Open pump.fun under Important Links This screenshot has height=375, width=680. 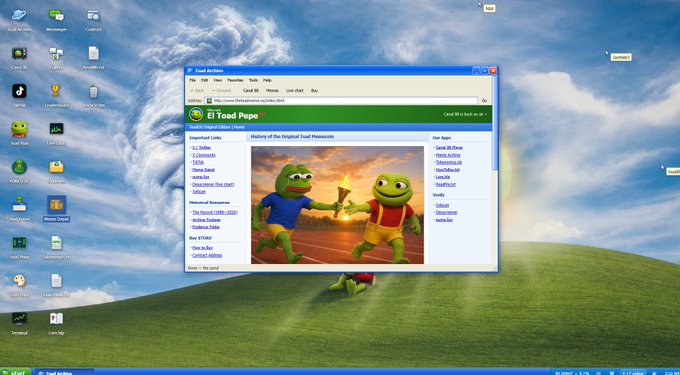(x=200, y=177)
